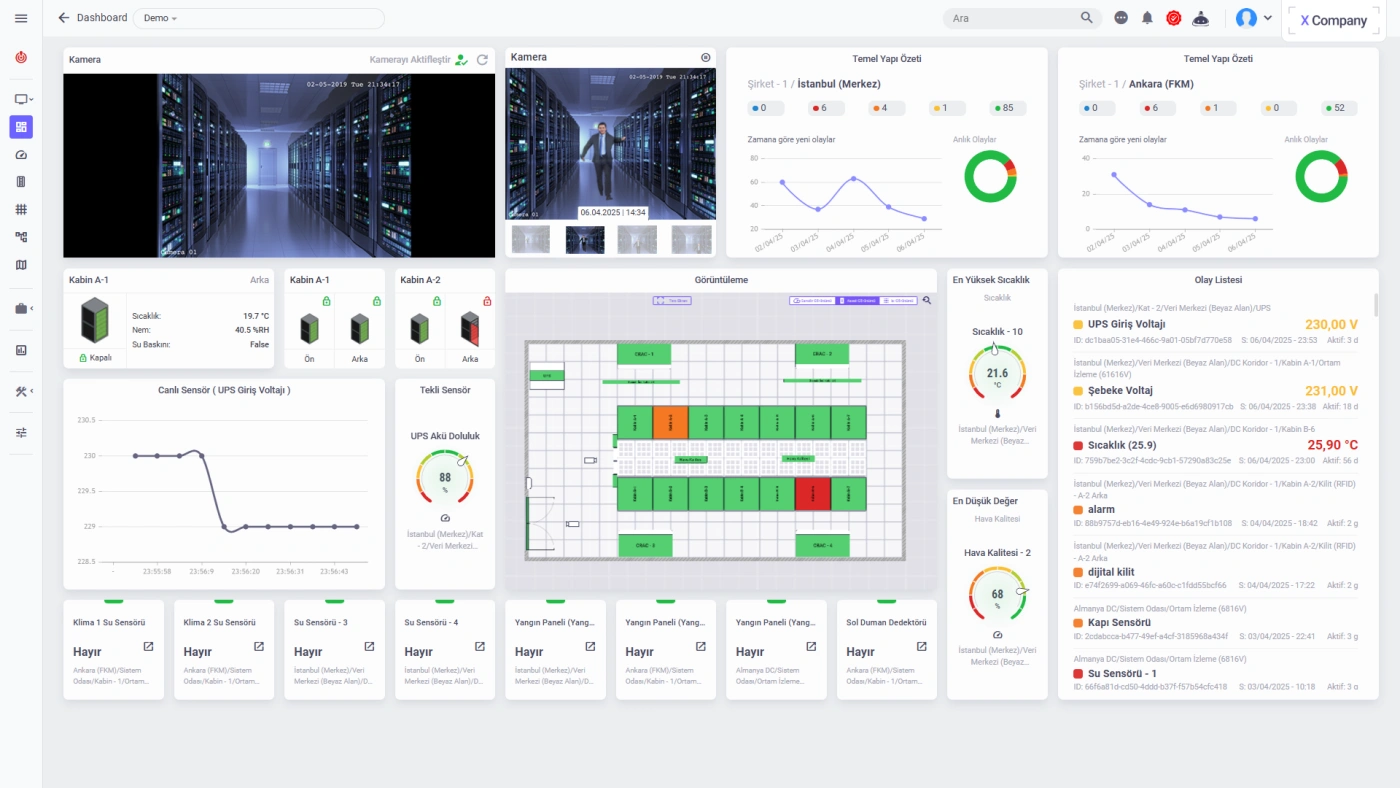1400x788 pixels.
Task: Click the zoom magnifier in Görüntüleme panel
Action: coord(927,300)
